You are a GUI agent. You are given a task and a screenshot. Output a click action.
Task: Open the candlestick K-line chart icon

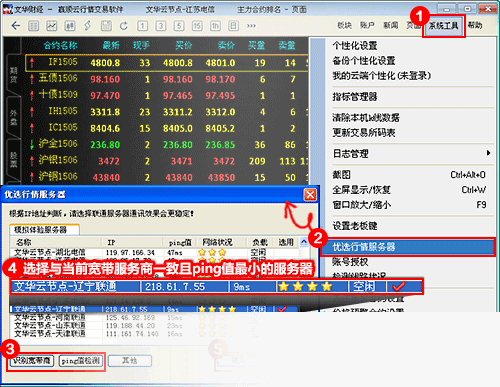(70, 26)
